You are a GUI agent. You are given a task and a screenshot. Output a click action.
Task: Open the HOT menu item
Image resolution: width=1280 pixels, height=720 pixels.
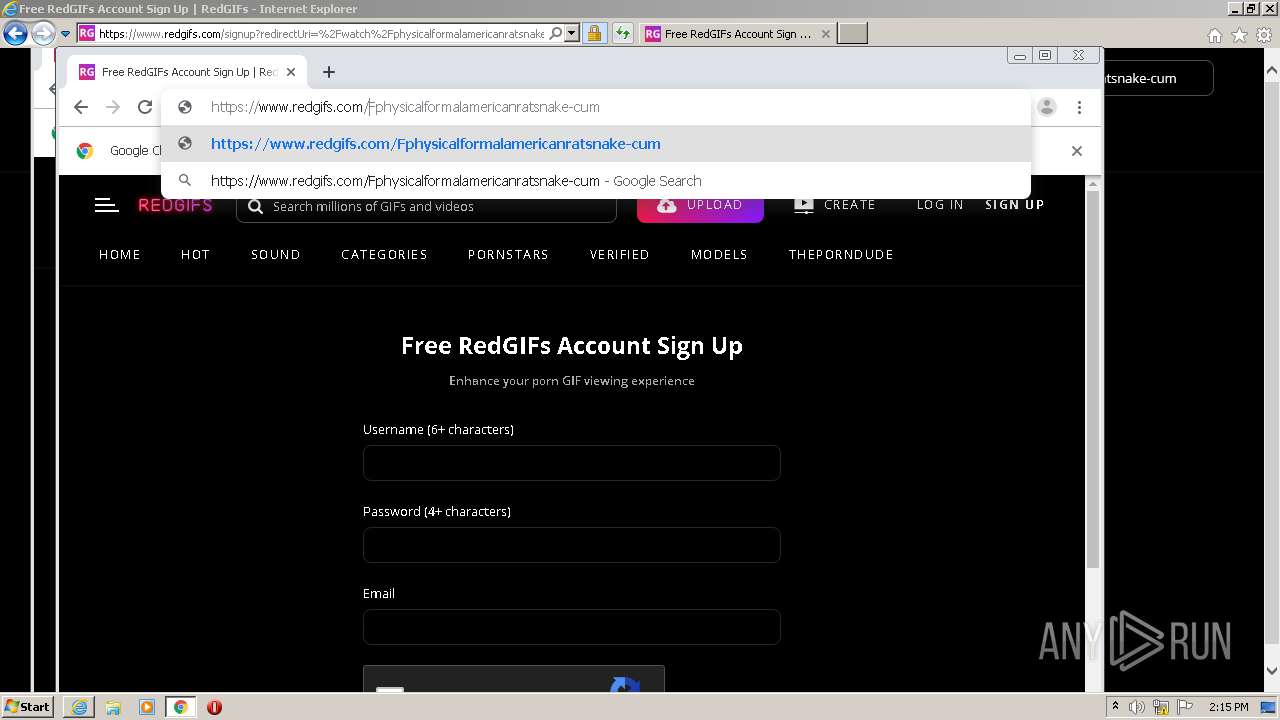[x=196, y=255]
